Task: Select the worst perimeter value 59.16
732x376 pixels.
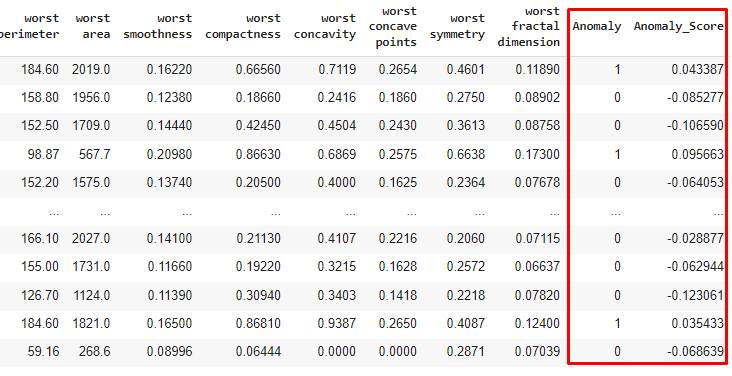Action: 43,351
